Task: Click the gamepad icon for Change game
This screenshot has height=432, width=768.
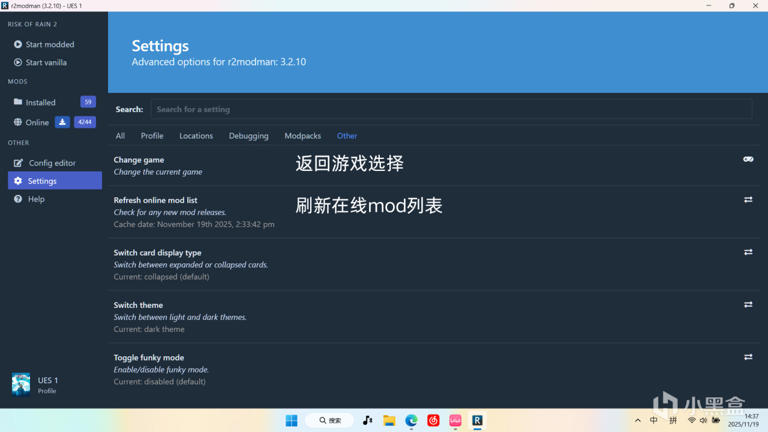Action: point(748,159)
